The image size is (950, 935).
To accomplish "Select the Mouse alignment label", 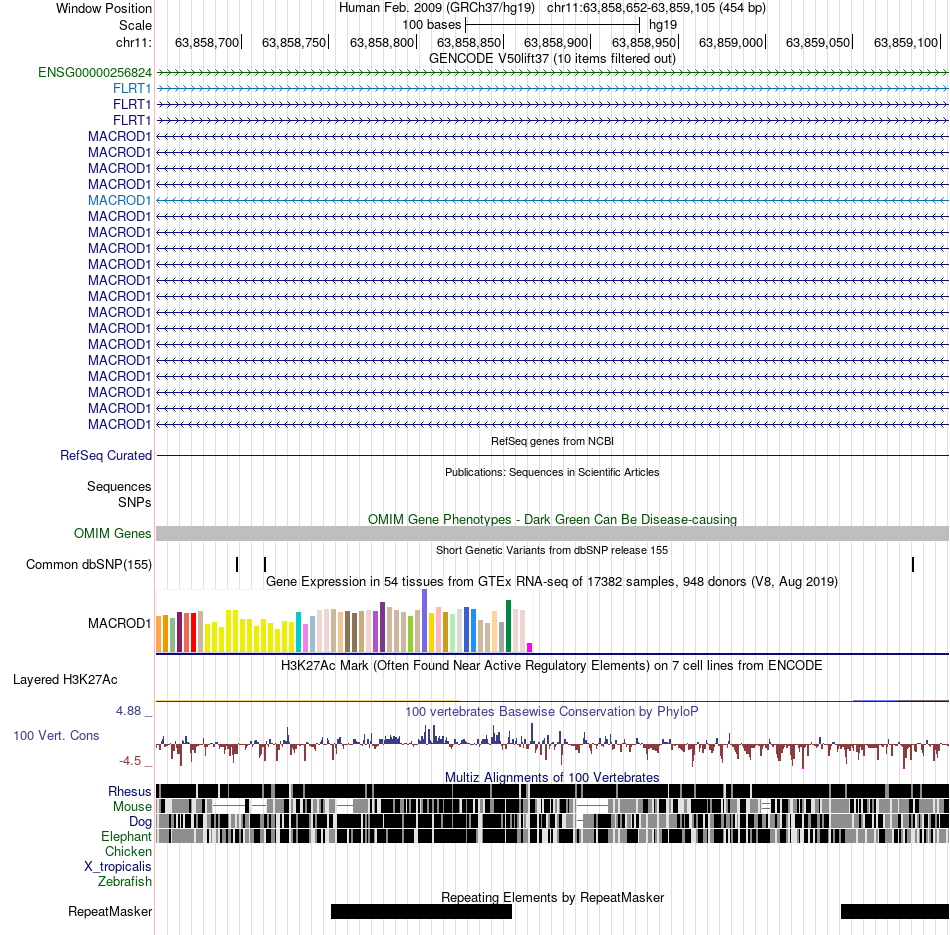I will [x=132, y=807].
